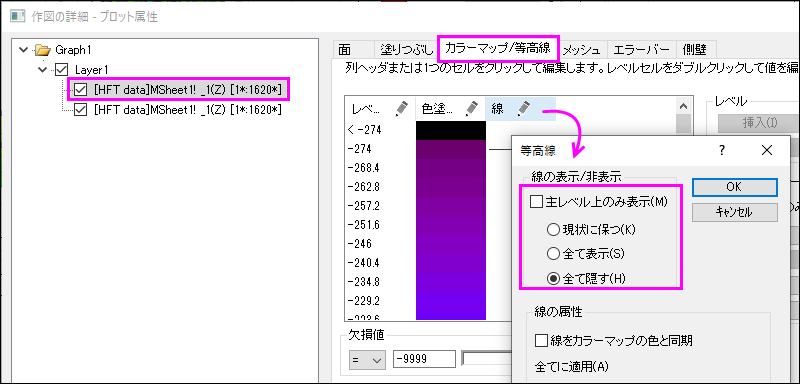
Task: Click the help question mark in 等高線 dialog
Action: (x=721, y=150)
